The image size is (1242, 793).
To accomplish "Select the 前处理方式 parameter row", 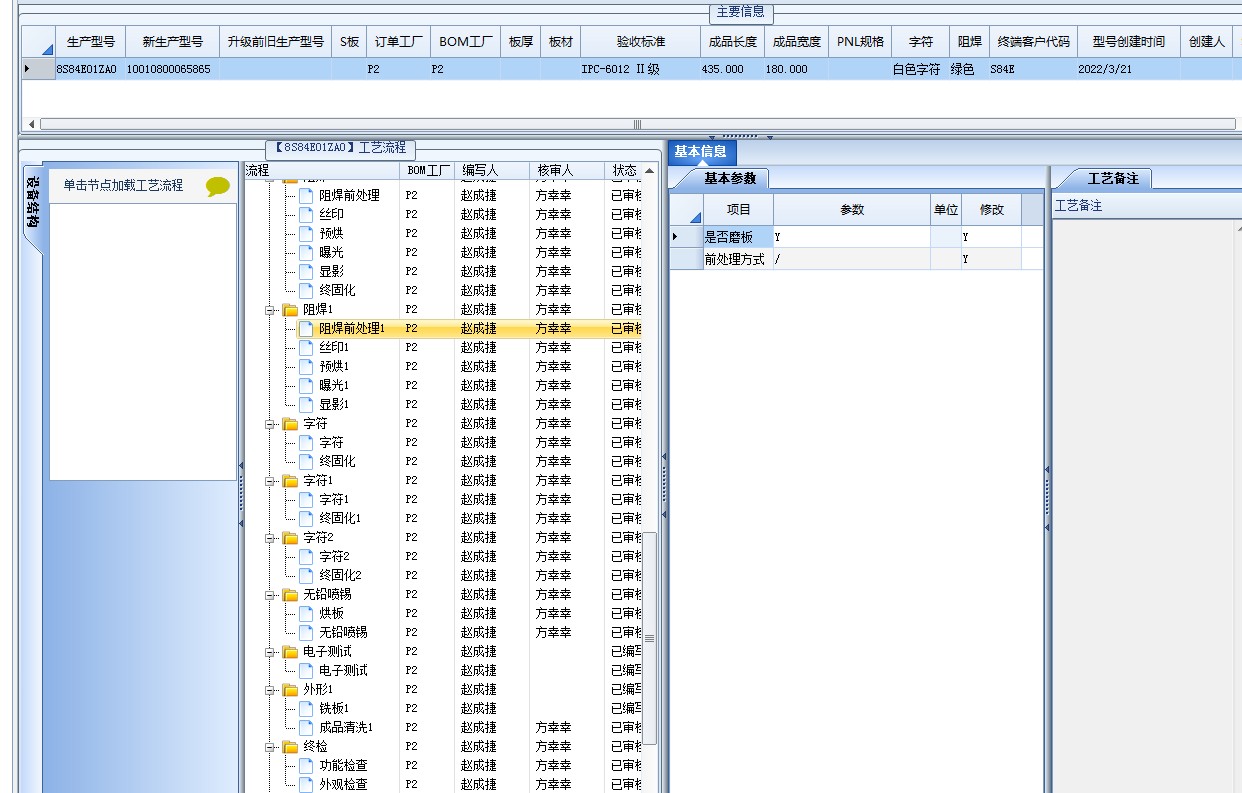I will point(856,259).
